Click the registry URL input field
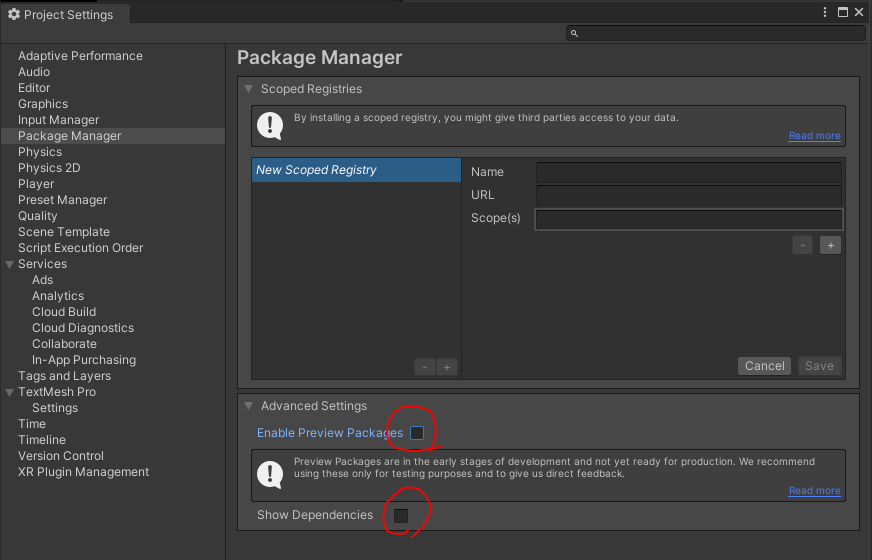 688,196
